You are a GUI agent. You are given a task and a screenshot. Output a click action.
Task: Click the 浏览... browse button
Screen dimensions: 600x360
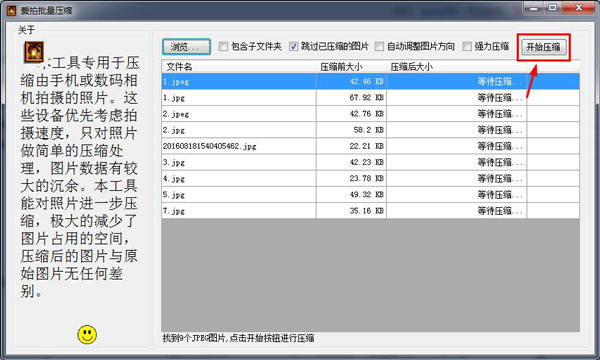[x=186, y=47]
